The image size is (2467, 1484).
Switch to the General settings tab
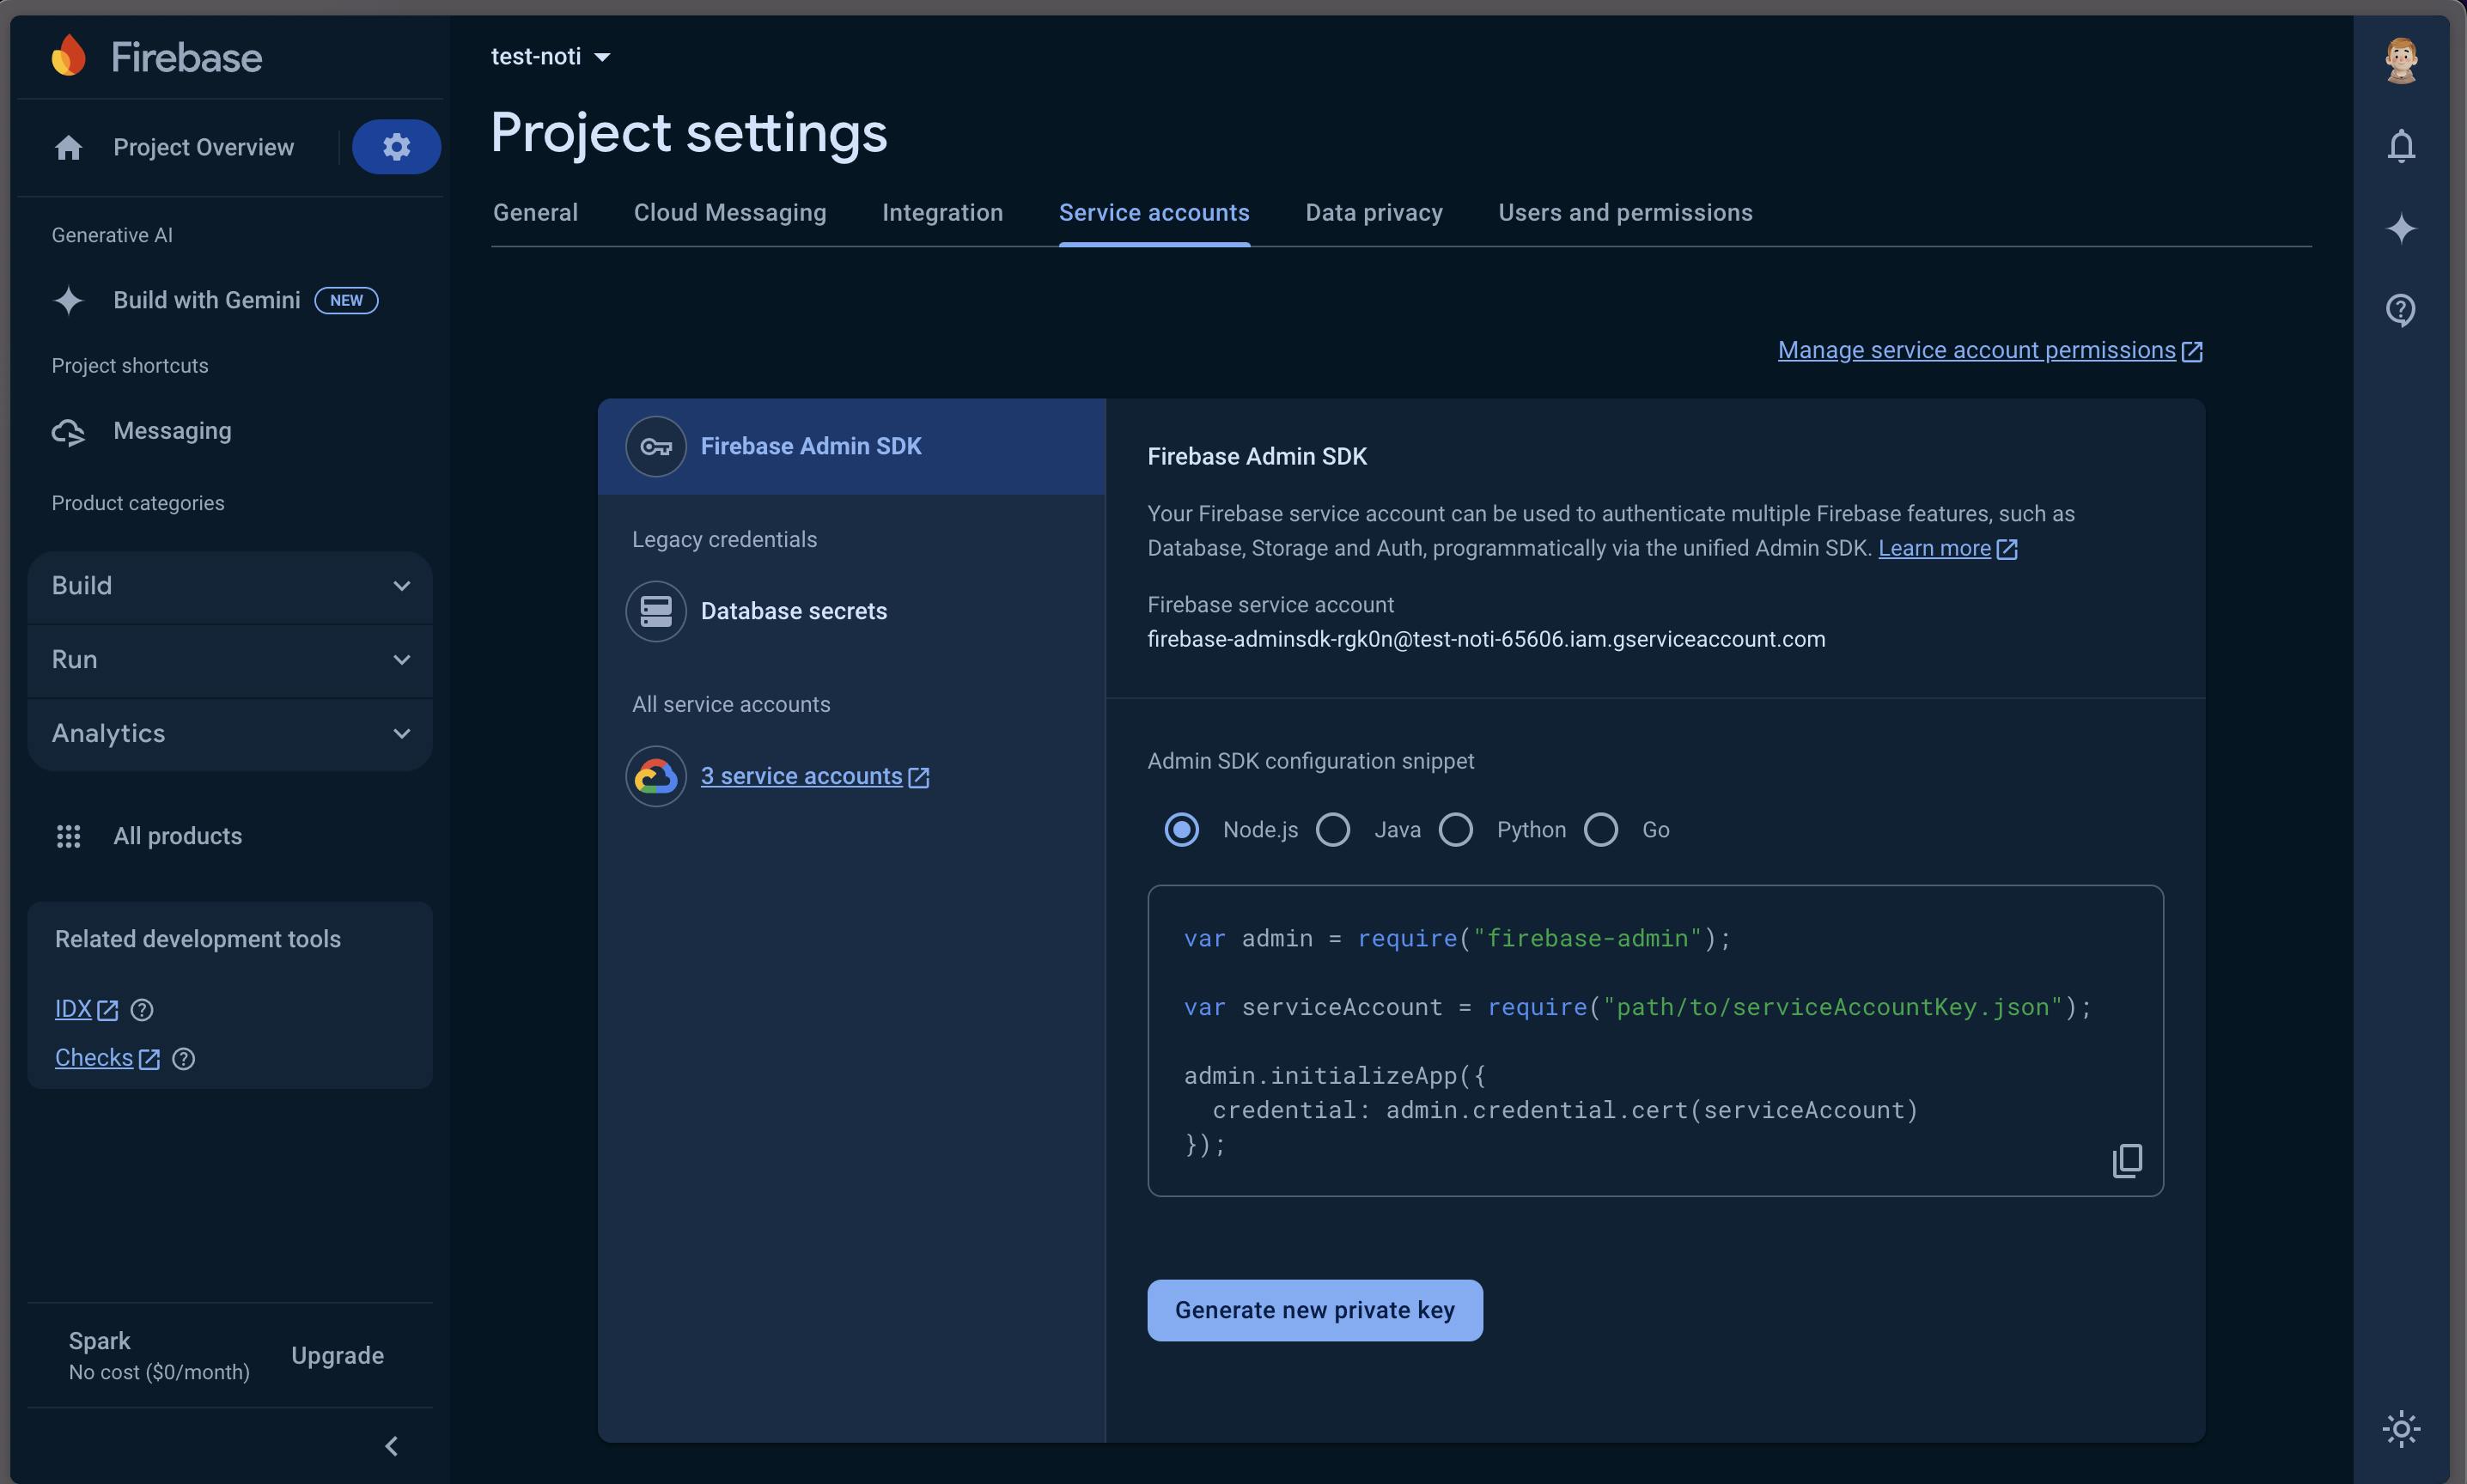click(536, 213)
